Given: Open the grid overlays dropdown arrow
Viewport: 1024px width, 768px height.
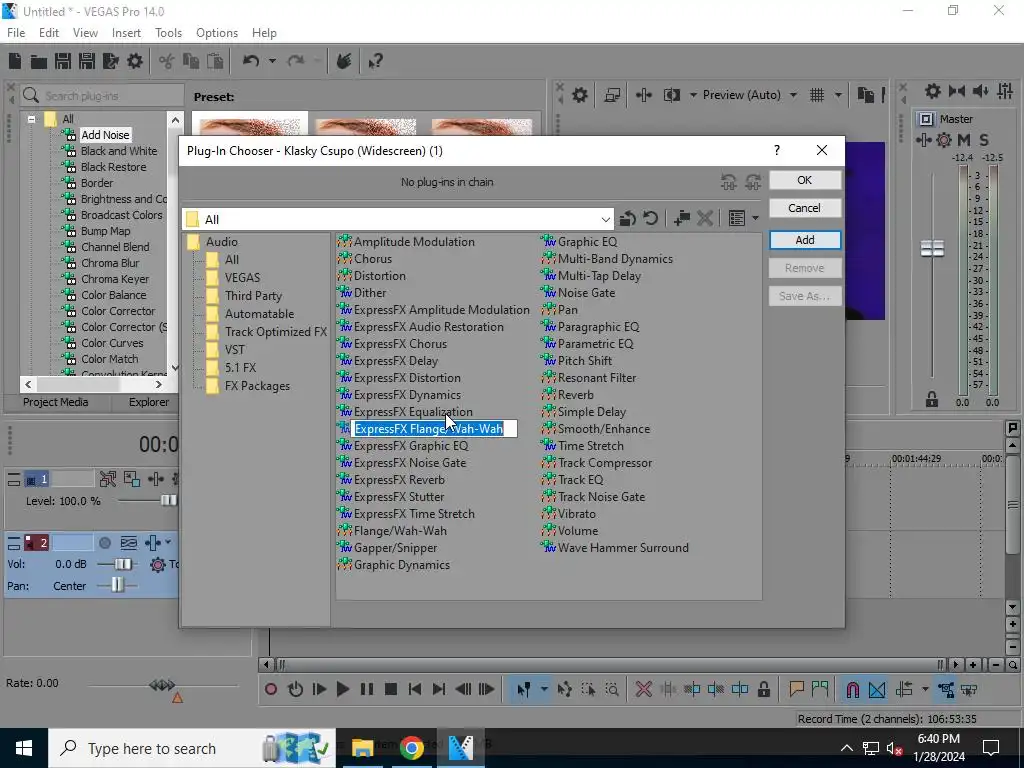Looking at the screenshot, I should click(838, 95).
